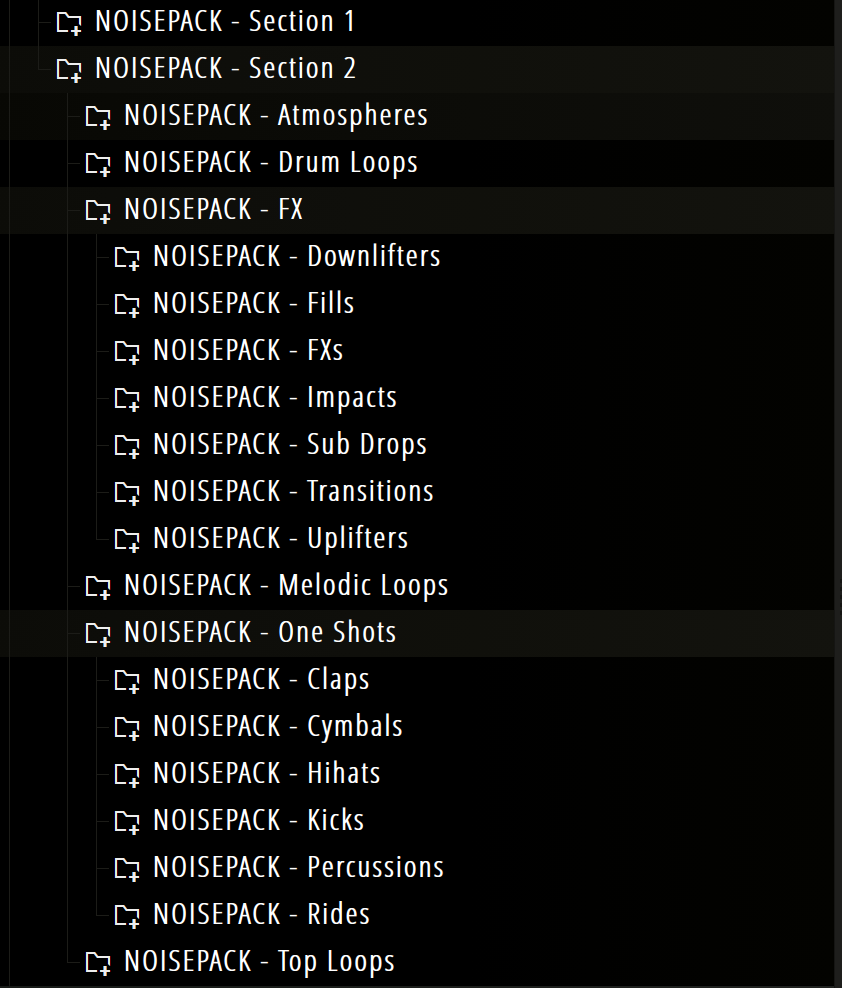
Task: Open the NOISEPACK - Transitions folder
Action: tap(293, 491)
